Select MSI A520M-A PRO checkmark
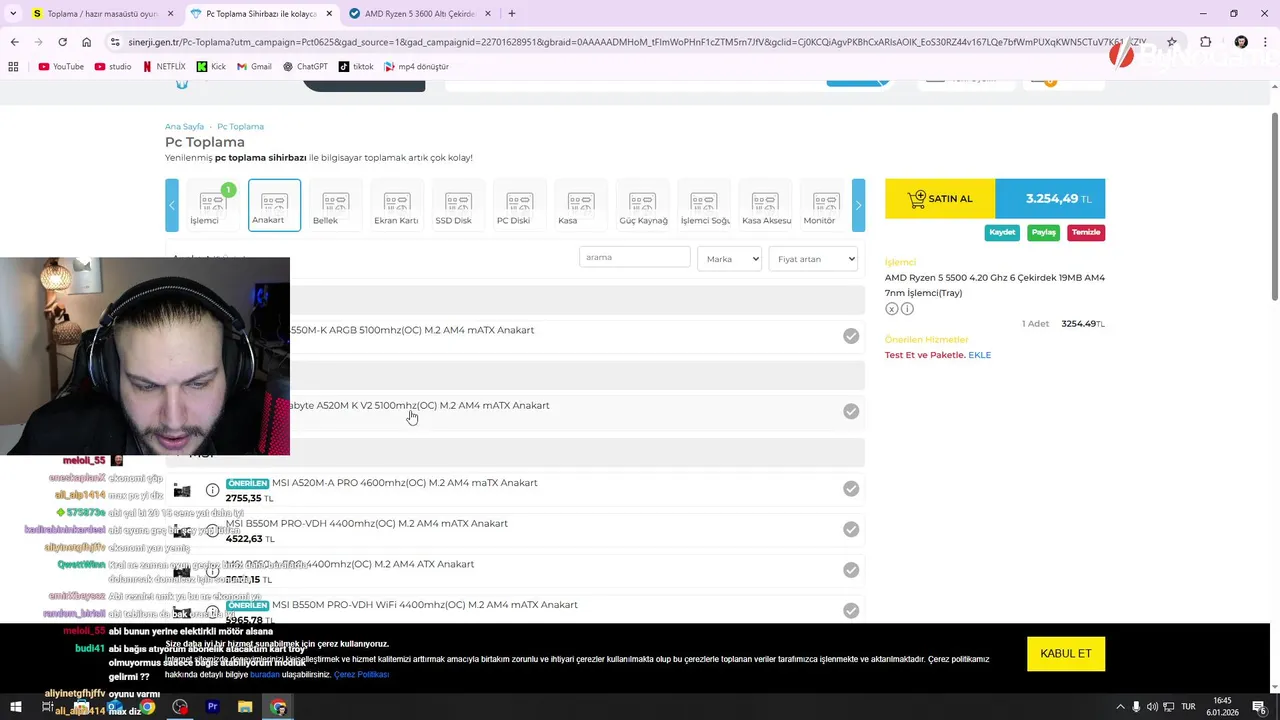 (x=851, y=488)
